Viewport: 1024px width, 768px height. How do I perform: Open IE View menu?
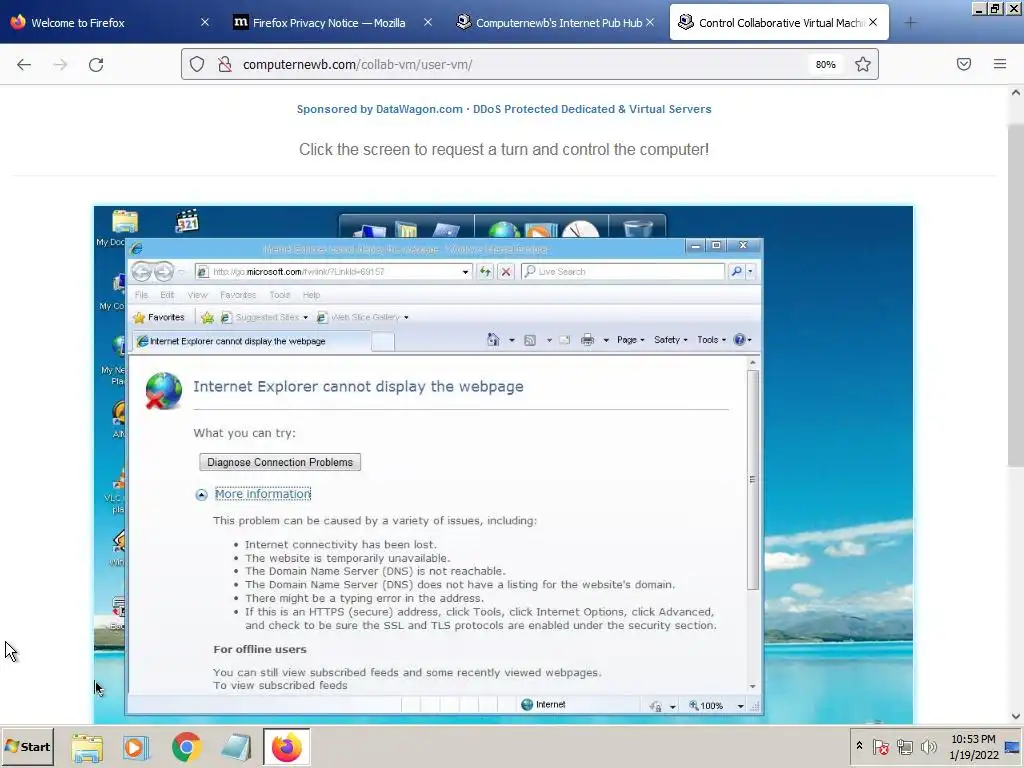[x=197, y=295]
